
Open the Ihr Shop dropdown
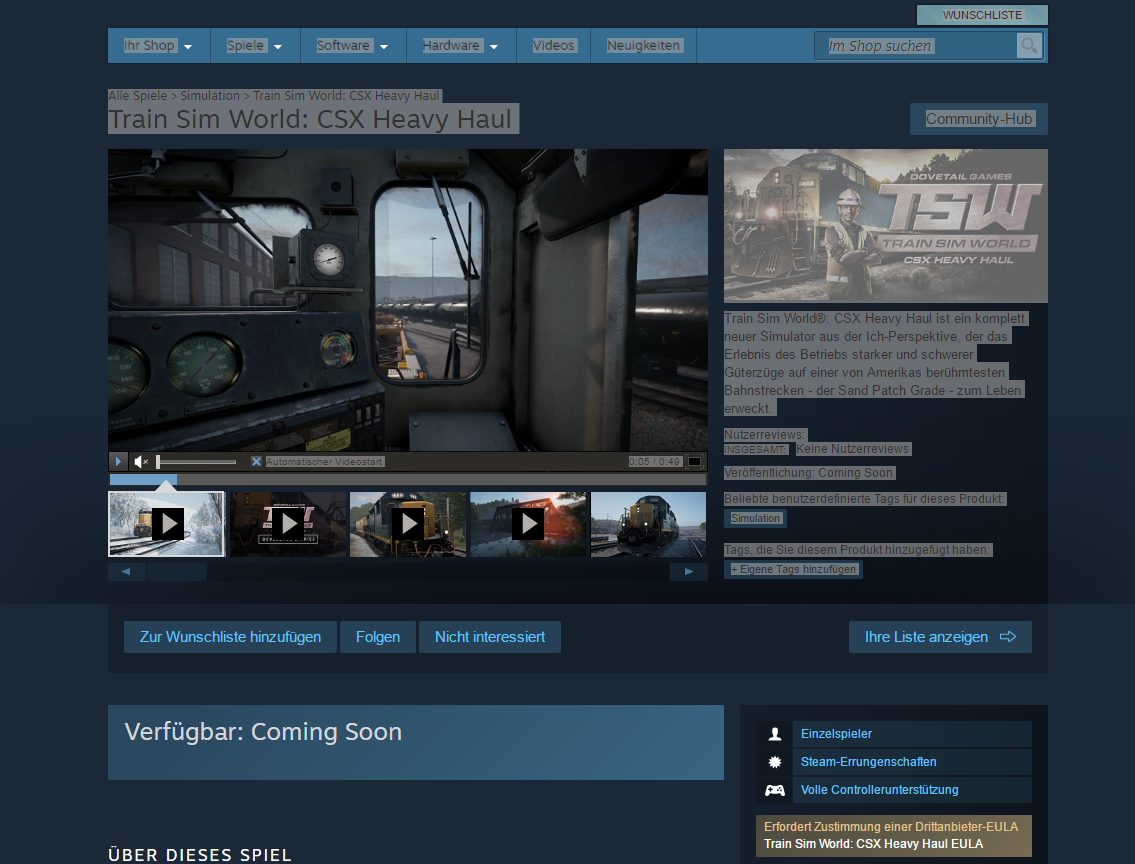(158, 46)
